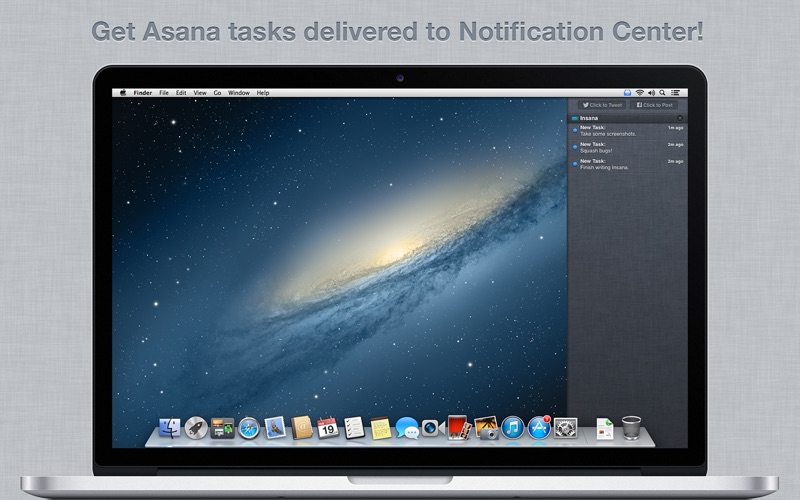Select the Insana notification group header

tap(628, 118)
